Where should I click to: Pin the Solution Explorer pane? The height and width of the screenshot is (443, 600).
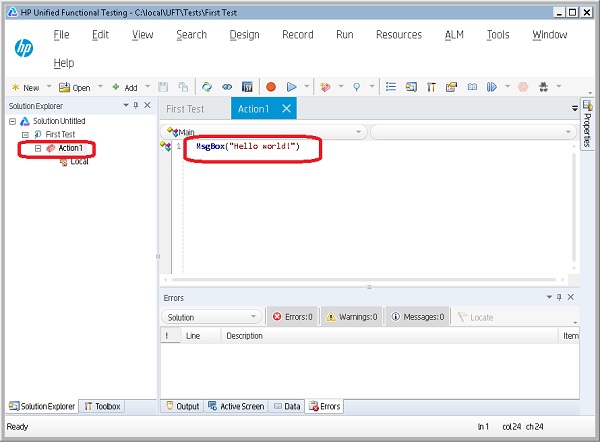[136, 105]
